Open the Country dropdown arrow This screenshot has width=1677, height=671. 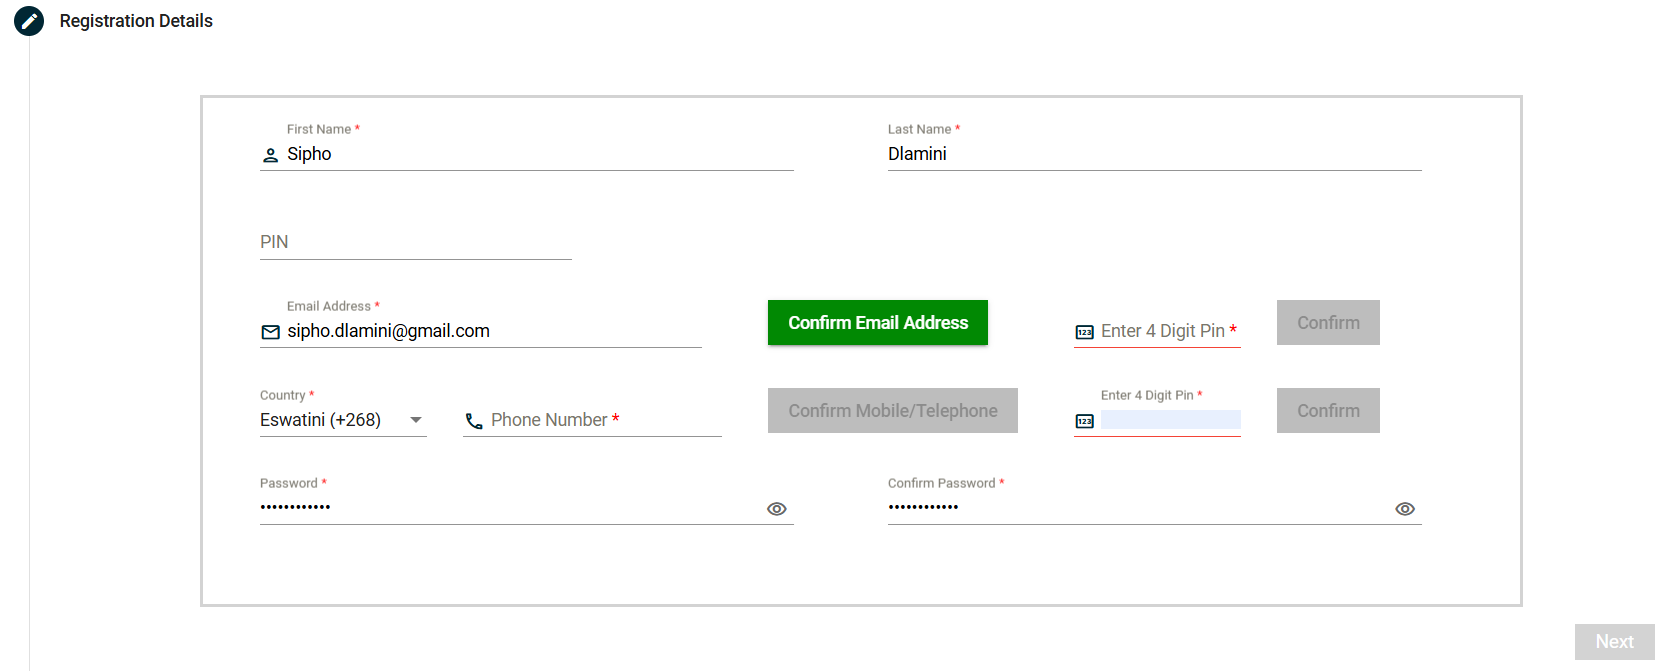coord(416,420)
